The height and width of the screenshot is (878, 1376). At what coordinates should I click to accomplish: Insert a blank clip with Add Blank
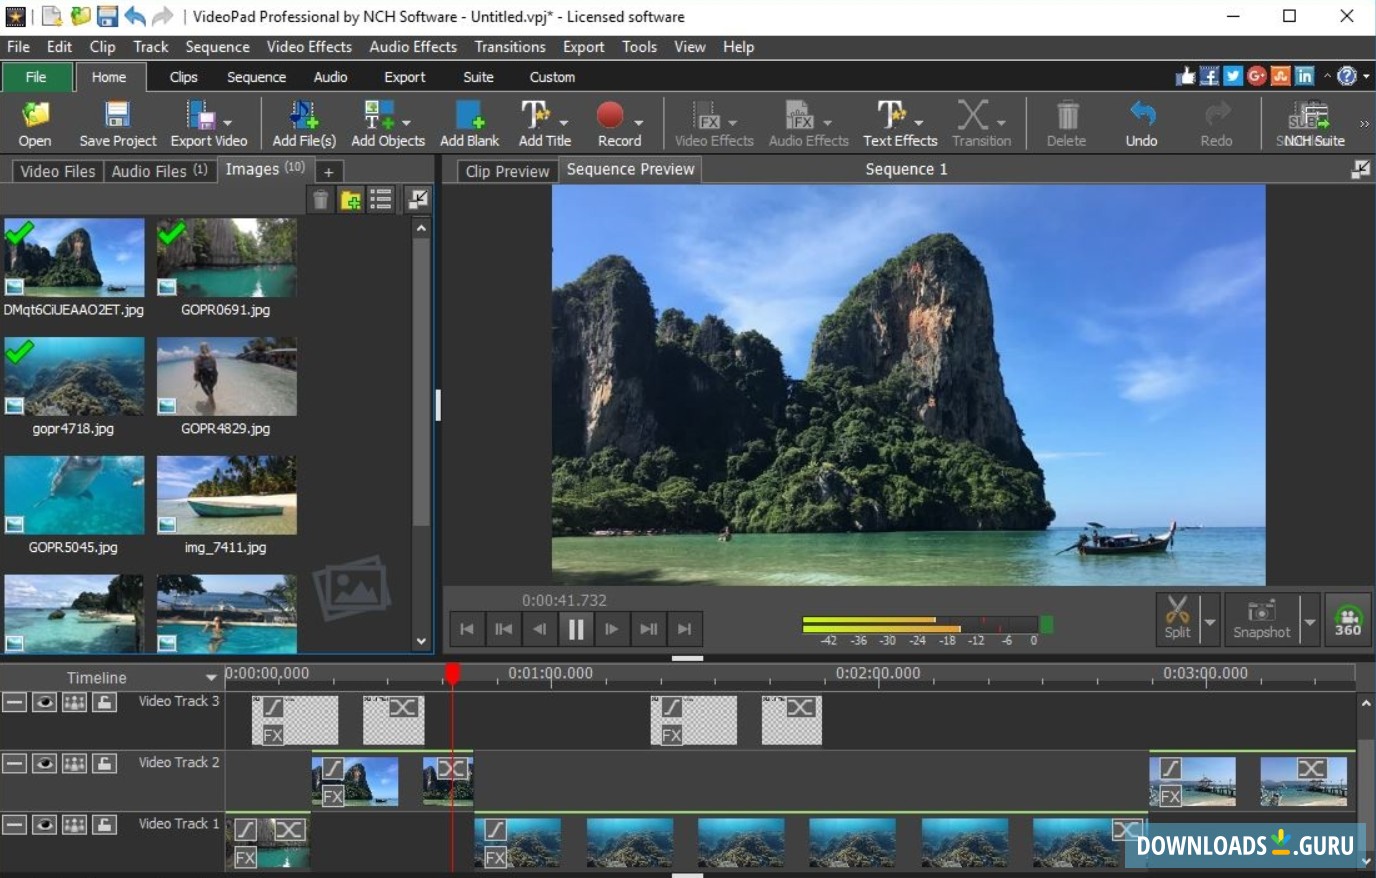coord(469,116)
